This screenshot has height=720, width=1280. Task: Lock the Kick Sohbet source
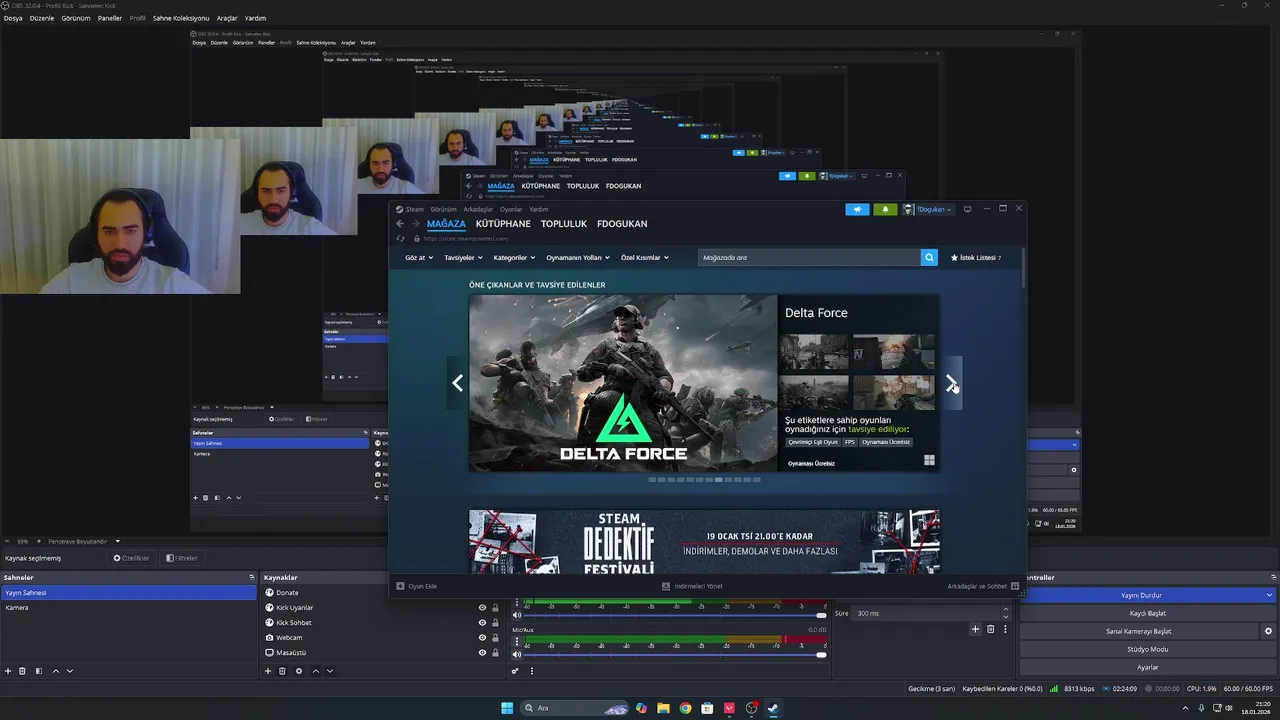click(x=495, y=623)
